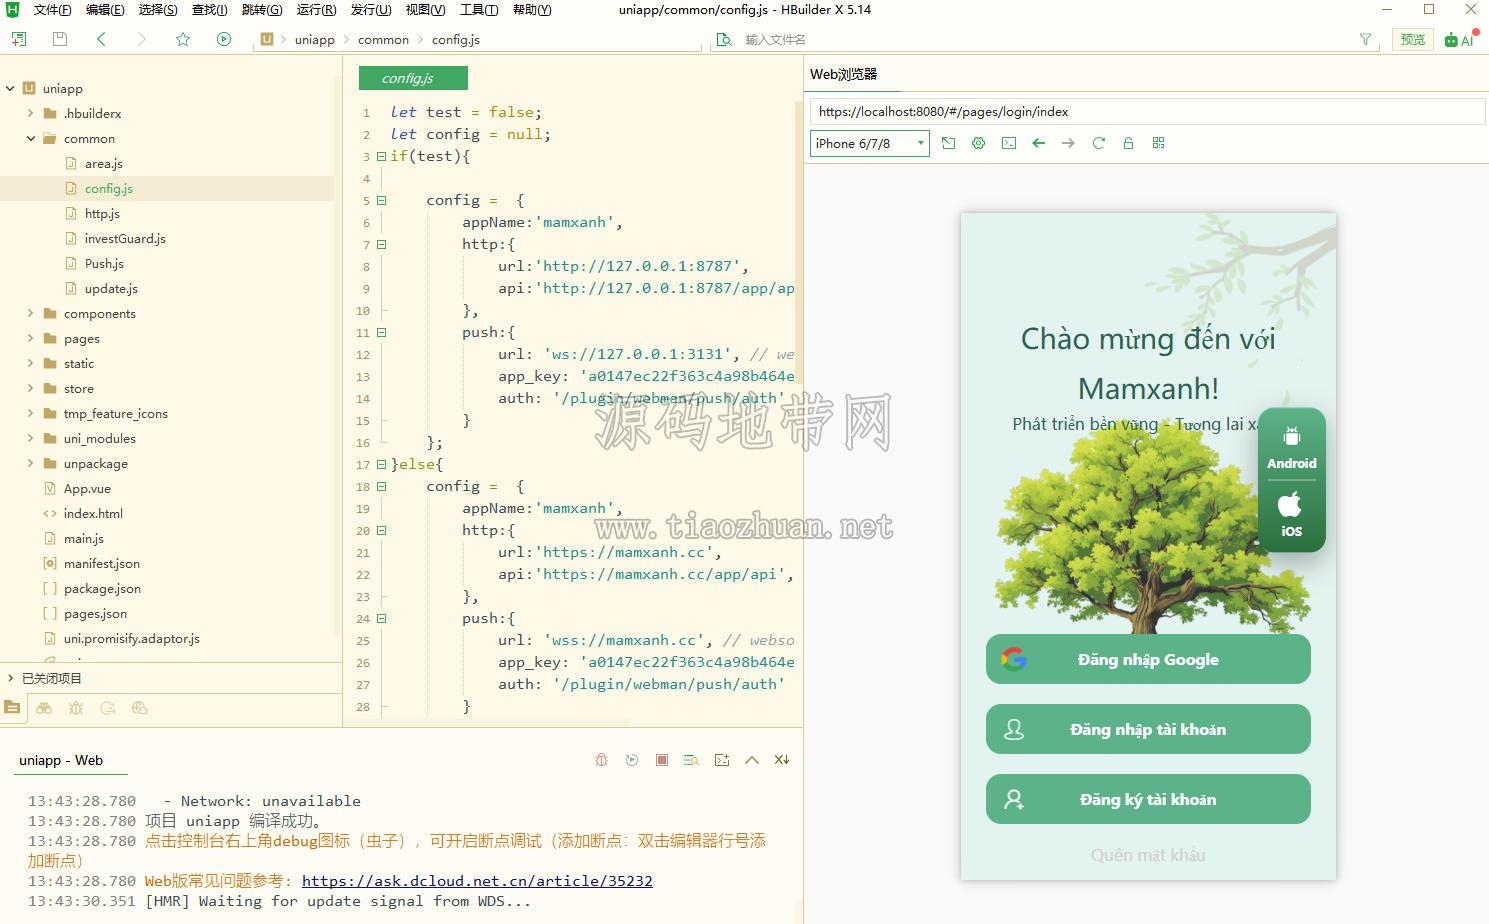Toggle the filter funnel icon at top right
1489x924 pixels.
pyautogui.click(x=1365, y=39)
